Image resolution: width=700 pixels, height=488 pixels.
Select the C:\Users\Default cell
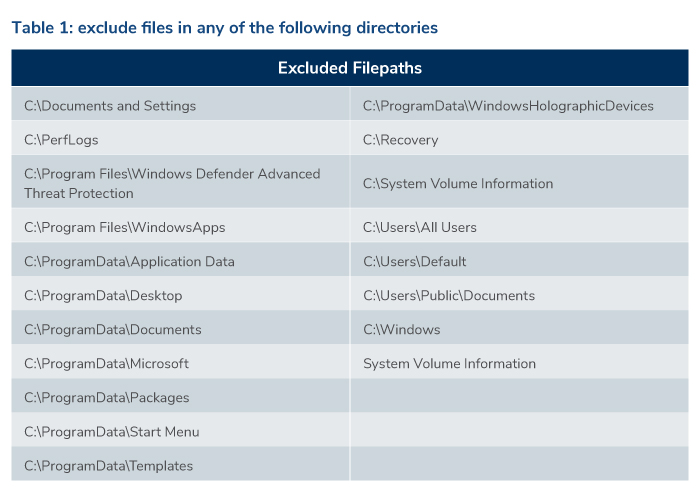pos(520,261)
